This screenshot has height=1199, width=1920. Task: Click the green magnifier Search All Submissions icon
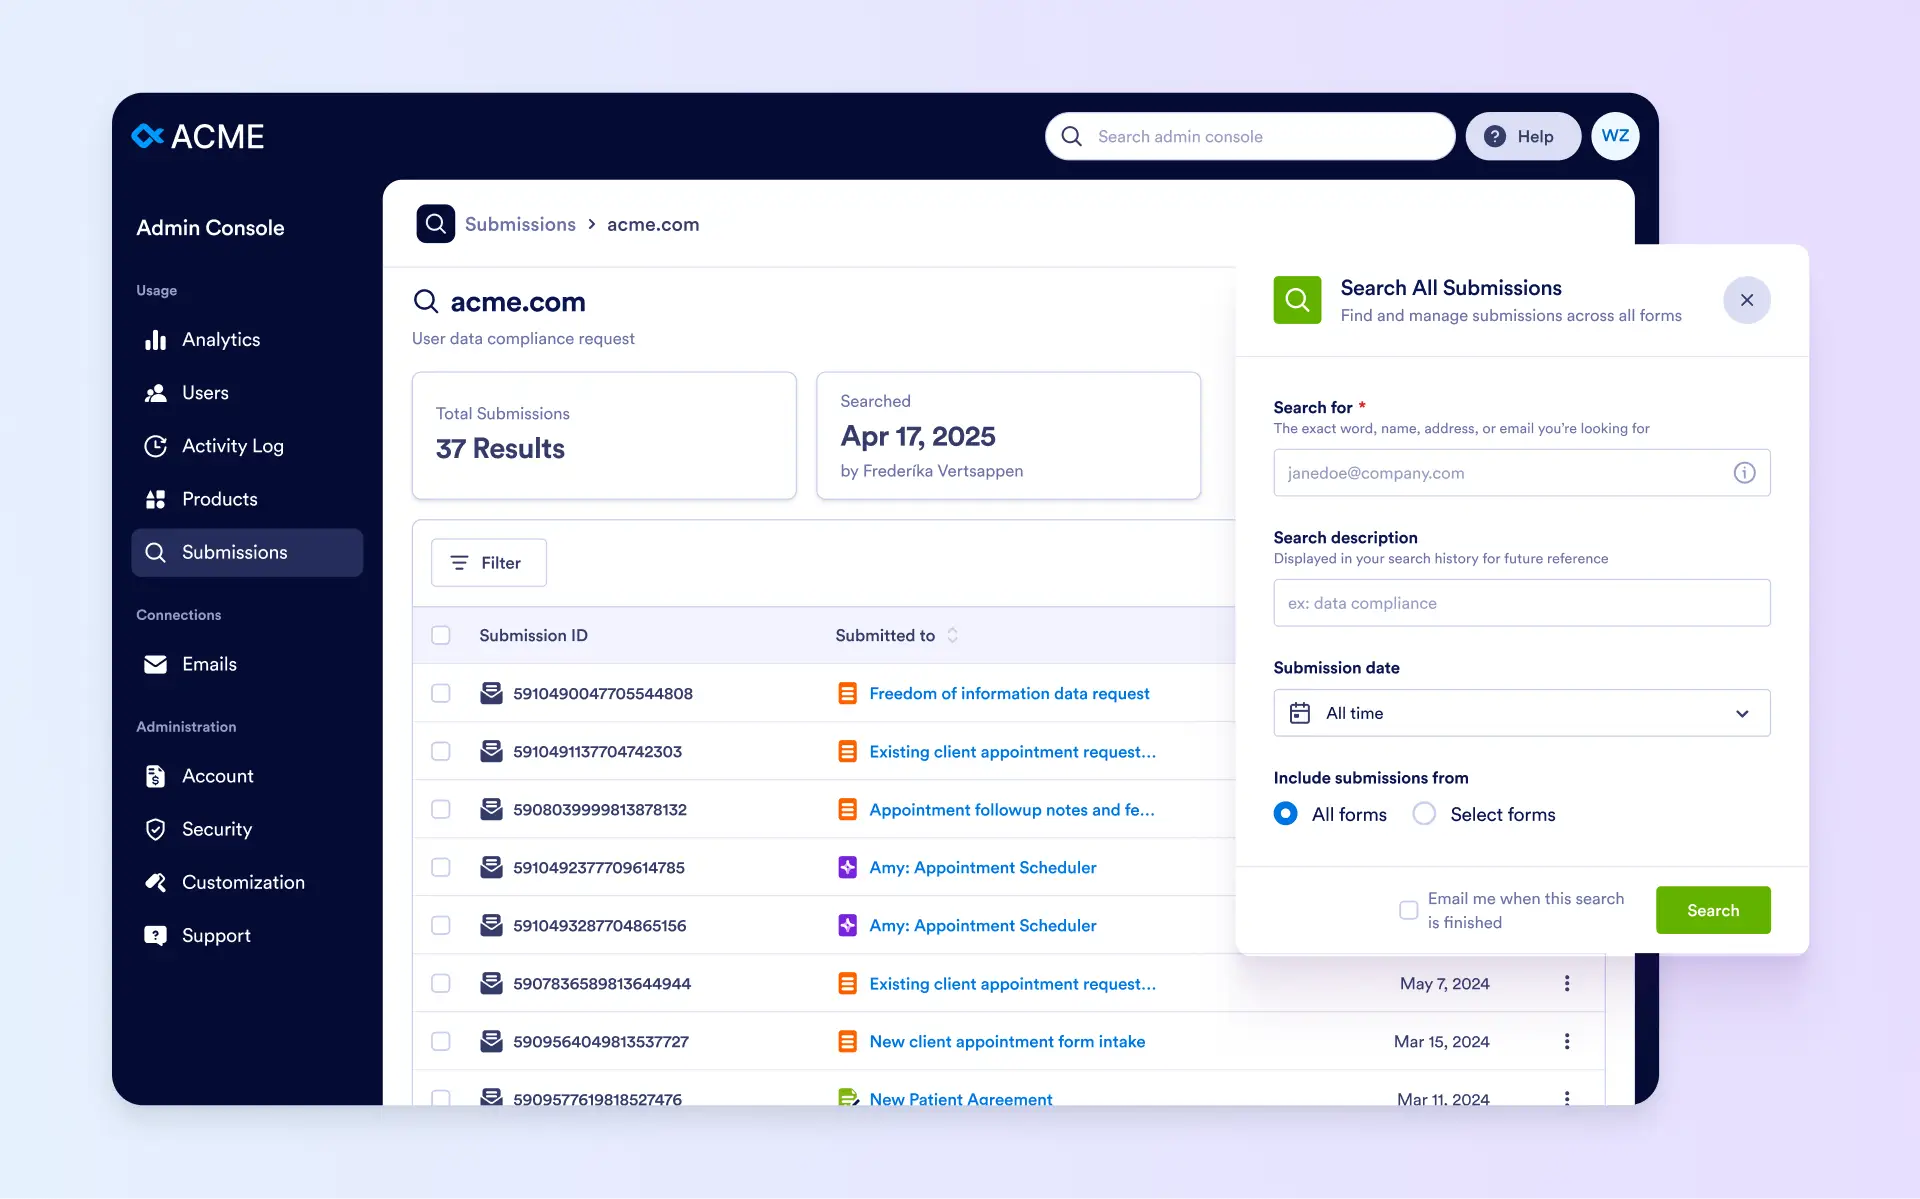[x=1297, y=300]
